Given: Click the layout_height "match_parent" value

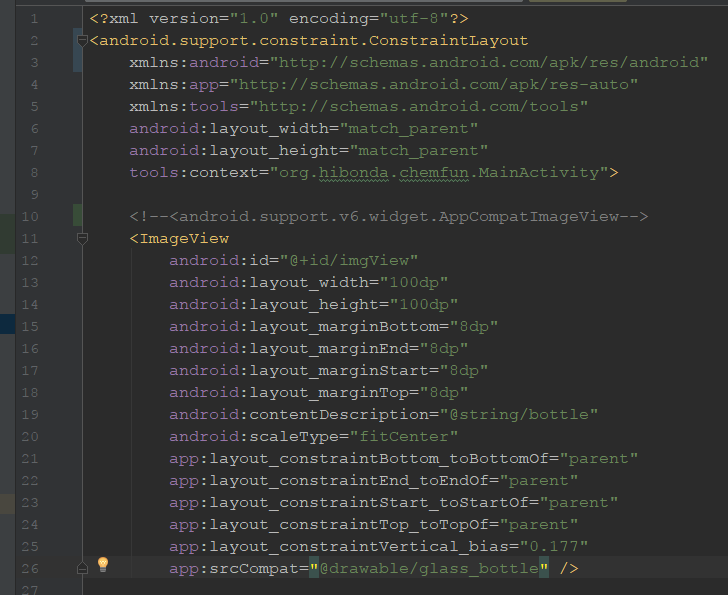Looking at the screenshot, I should tap(418, 151).
